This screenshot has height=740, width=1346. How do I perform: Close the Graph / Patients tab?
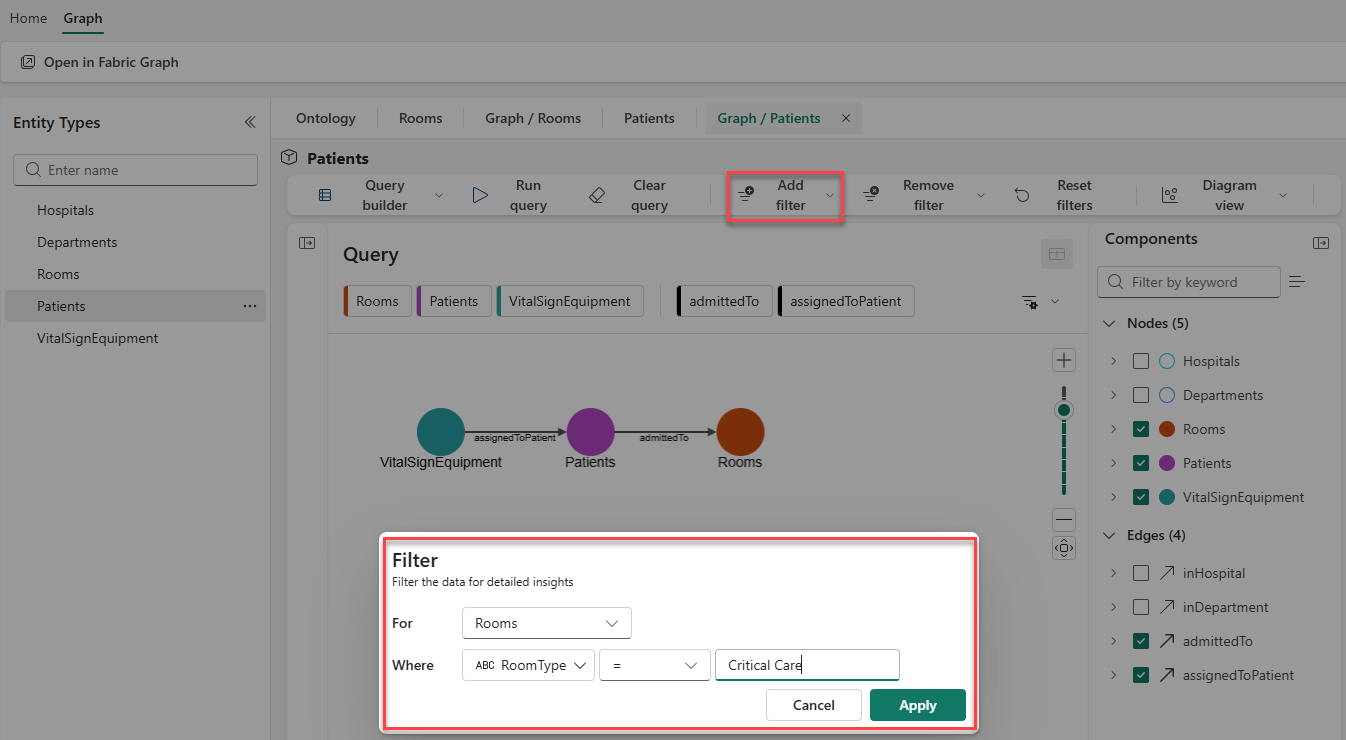845,118
